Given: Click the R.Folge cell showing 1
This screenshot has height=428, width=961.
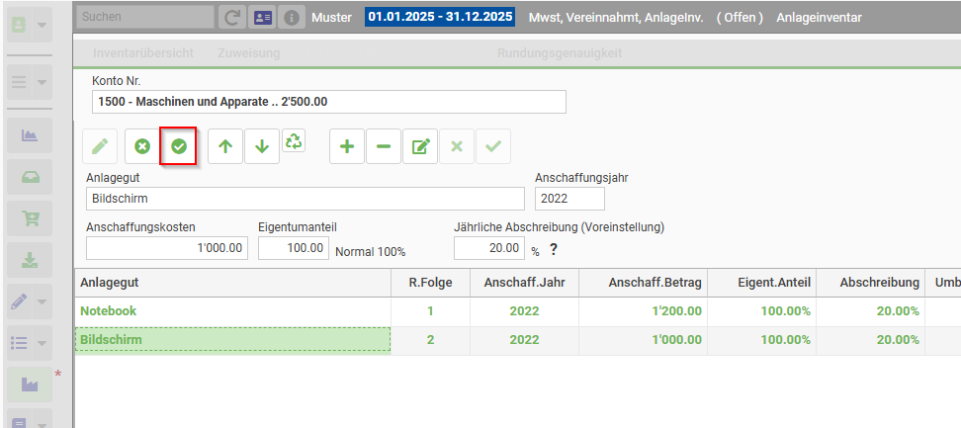Looking at the screenshot, I should [430, 311].
